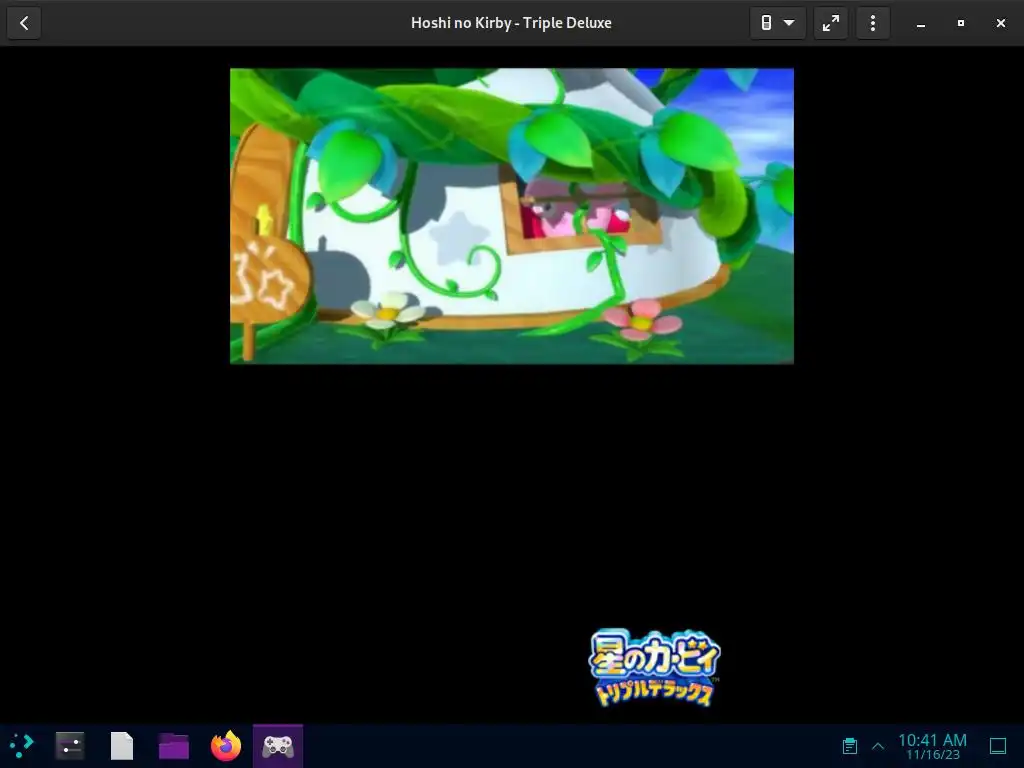
Task: Open the display layout dropdown
Action: [777, 24]
